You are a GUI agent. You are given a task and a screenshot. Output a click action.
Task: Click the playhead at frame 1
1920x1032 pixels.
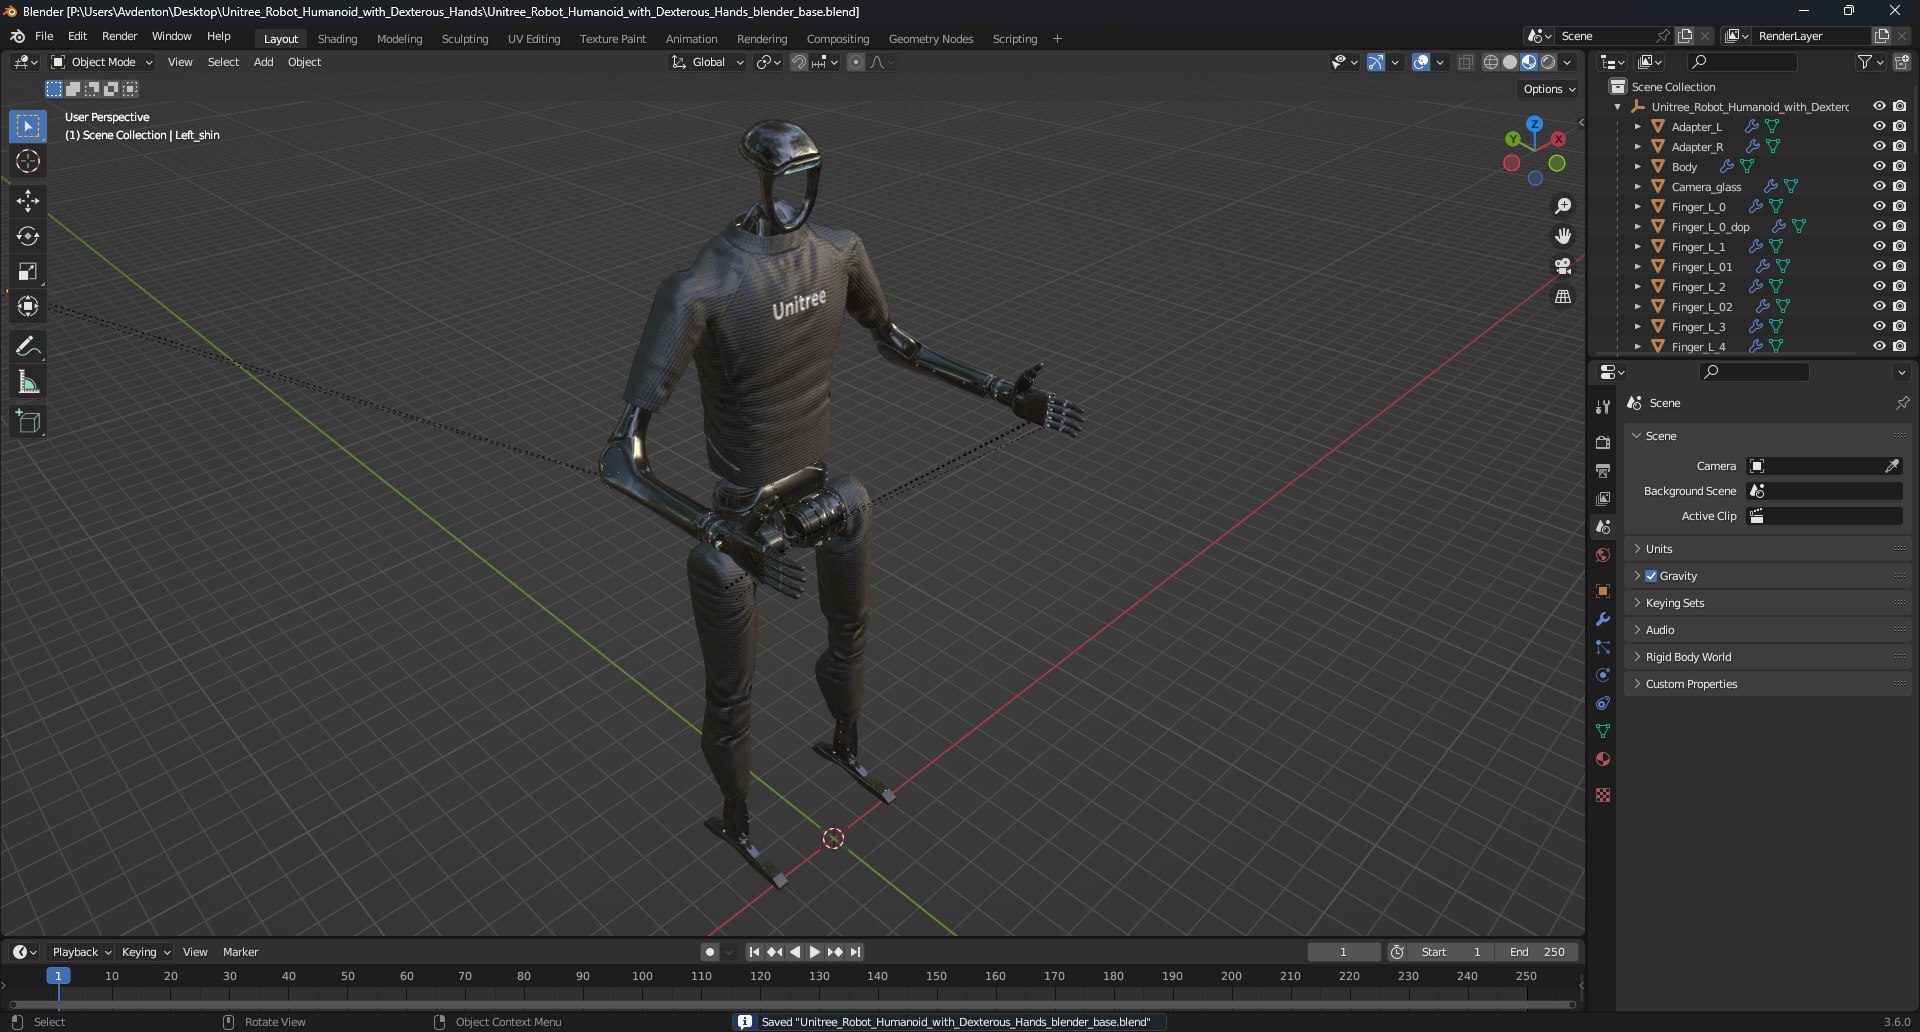[x=58, y=976]
